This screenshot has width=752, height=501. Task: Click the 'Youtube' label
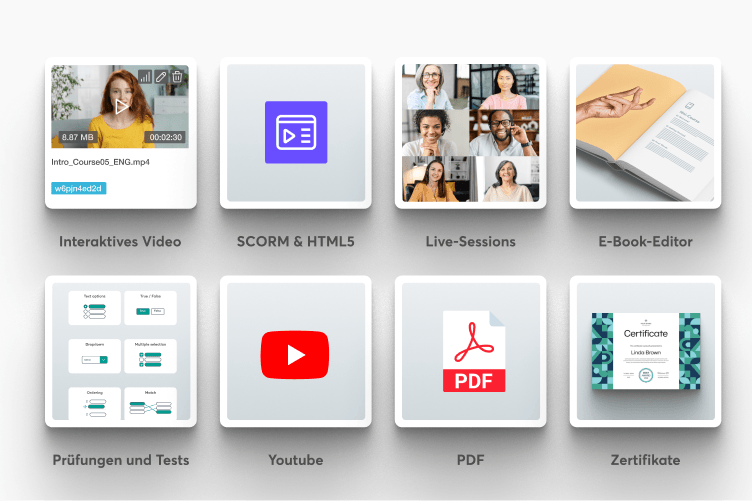(x=295, y=460)
